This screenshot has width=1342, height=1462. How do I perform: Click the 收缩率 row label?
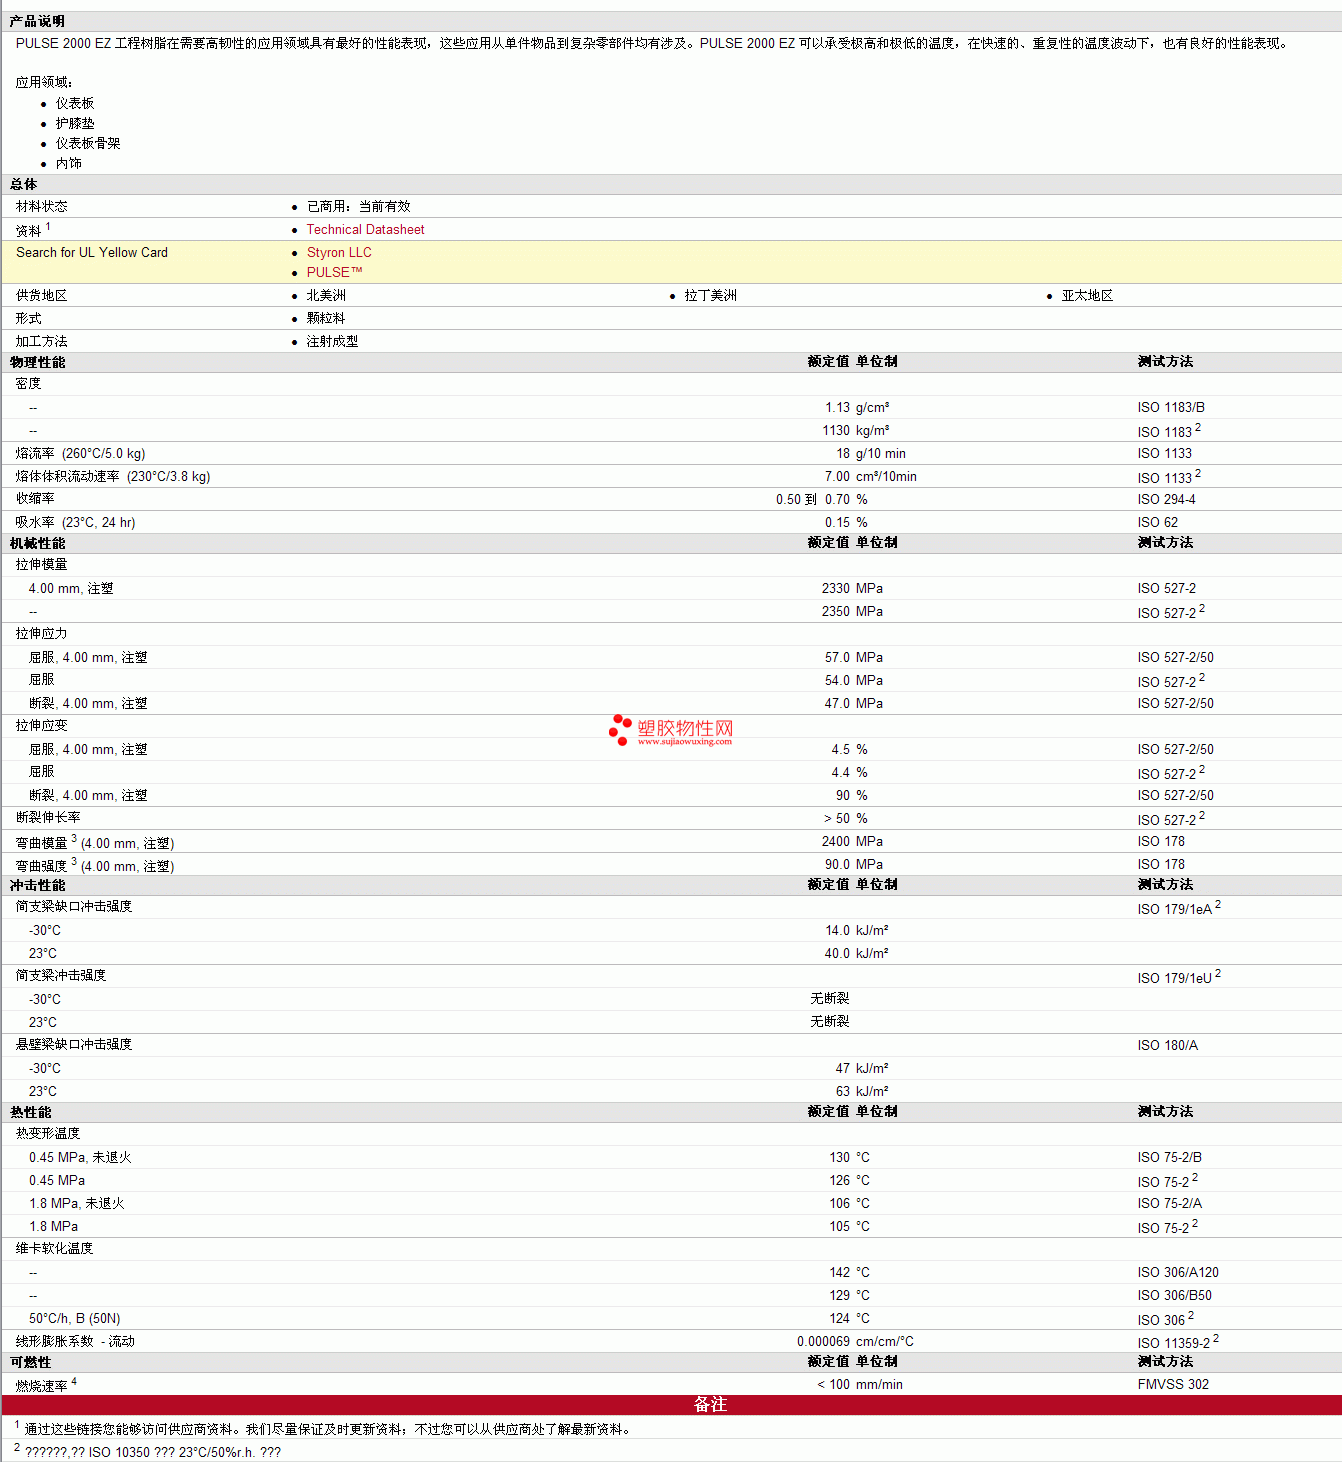(35, 499)
